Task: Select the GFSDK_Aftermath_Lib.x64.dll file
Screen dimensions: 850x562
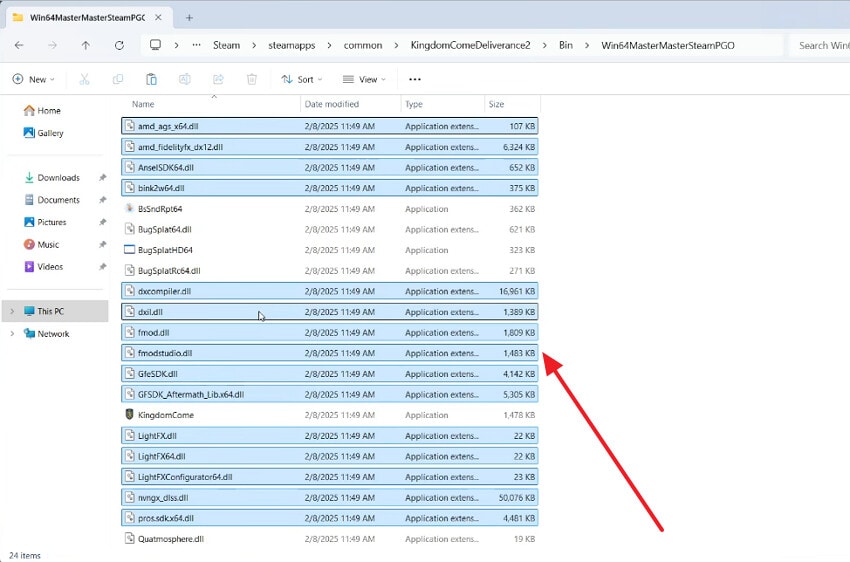Action: [330, 395]
